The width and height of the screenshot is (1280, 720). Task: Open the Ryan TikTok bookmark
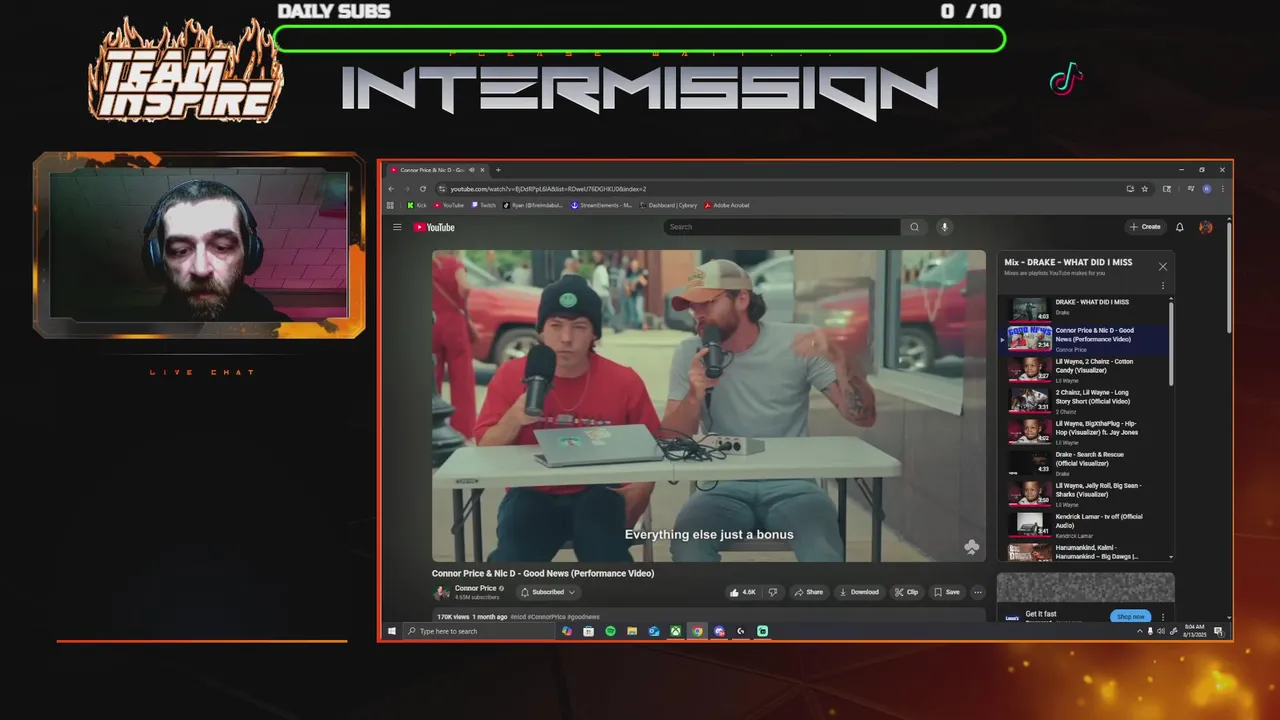pyautogui.click(x=533, y=205)
